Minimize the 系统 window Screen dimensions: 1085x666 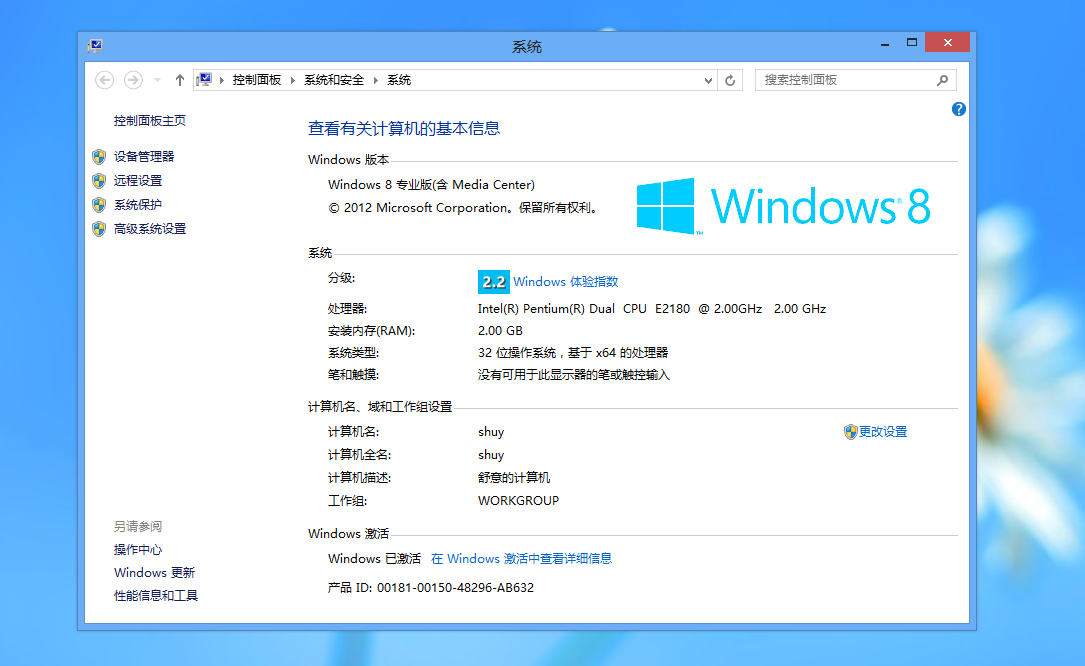click(x=884, y=43)
